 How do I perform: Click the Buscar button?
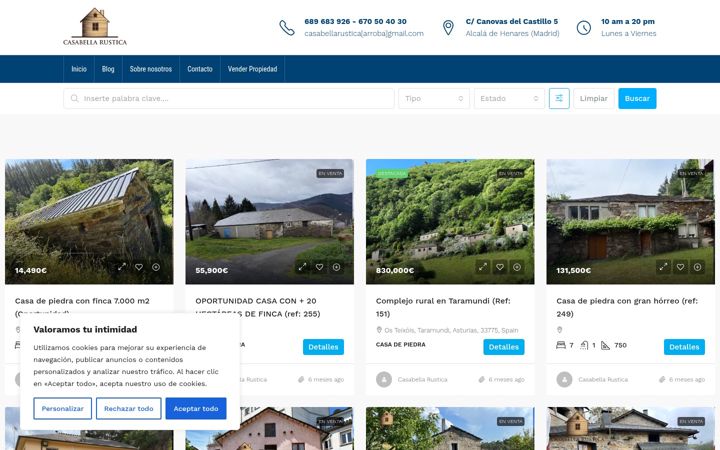point(637,98)
